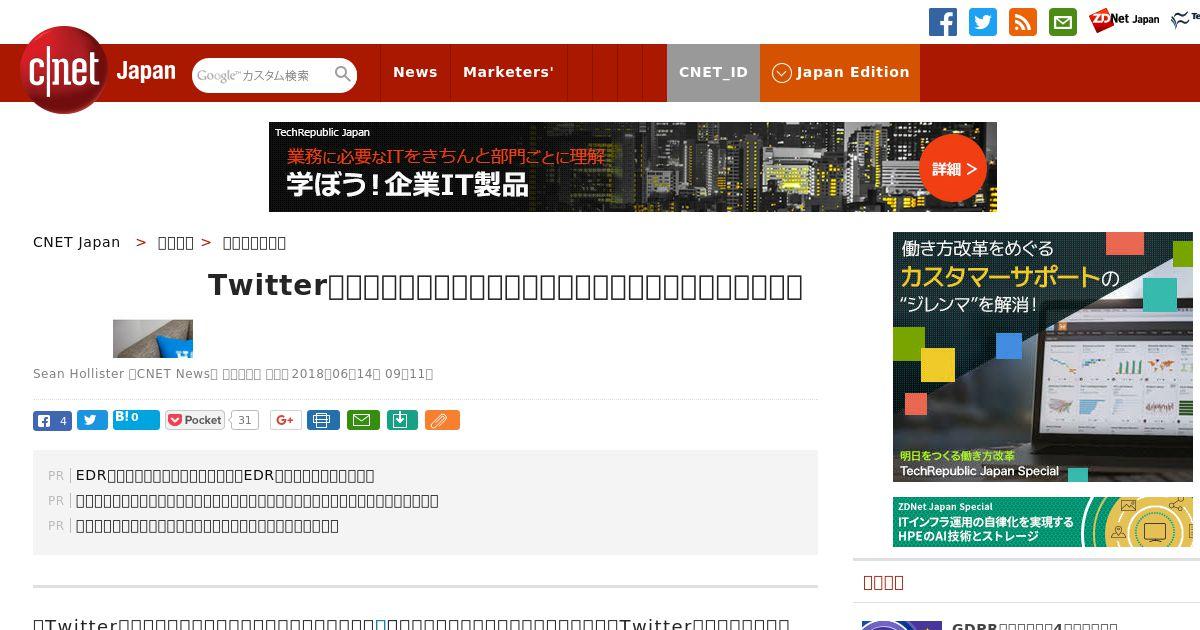Open the second breadcrumb category link
The image size is (1200, 630).
click(176, 242)
